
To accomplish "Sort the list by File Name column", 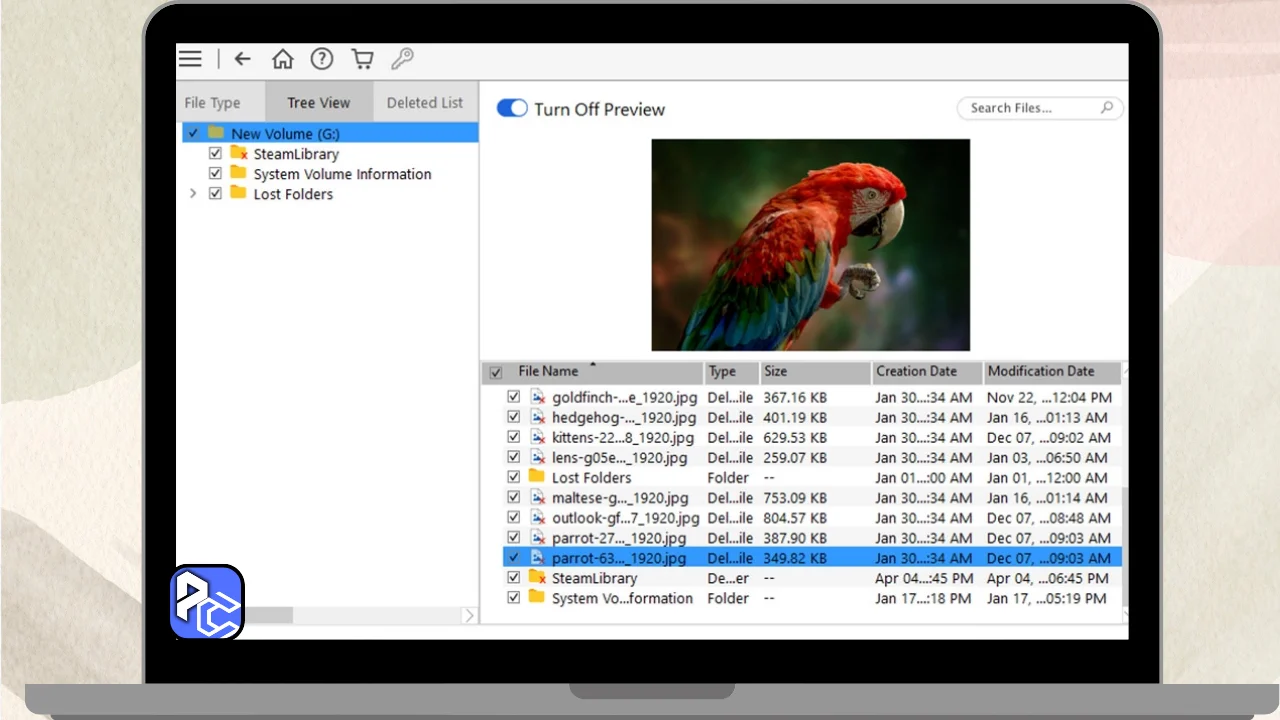I will click(548, 372).
